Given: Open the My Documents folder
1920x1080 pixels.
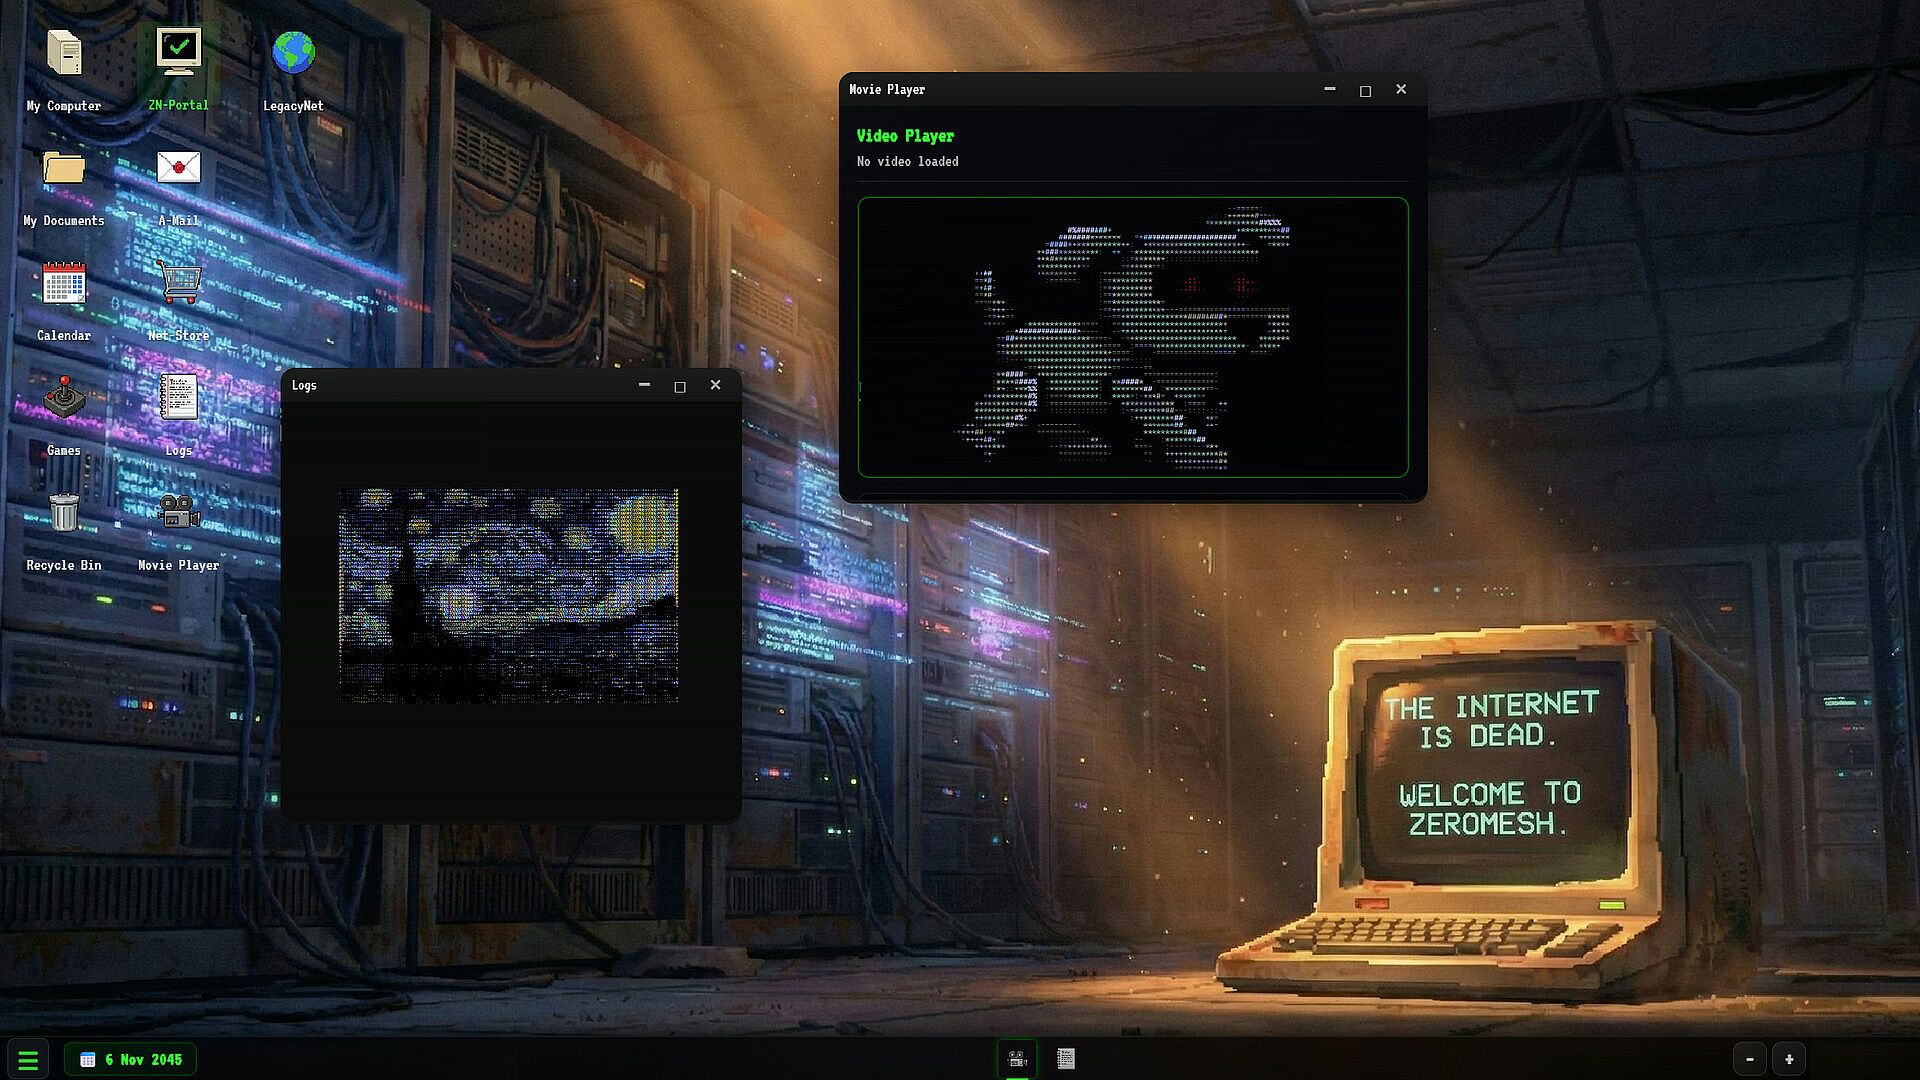Looking at the screenshot, I should tap(64, 168).
